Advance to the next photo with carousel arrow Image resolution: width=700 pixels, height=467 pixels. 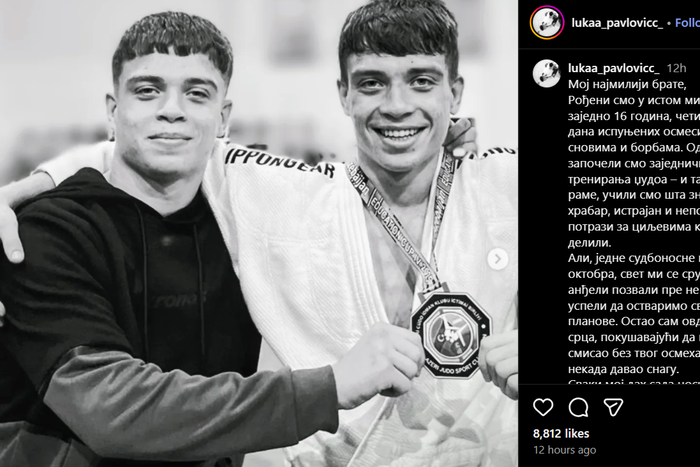pyautogui.click(x=497, y=259)
